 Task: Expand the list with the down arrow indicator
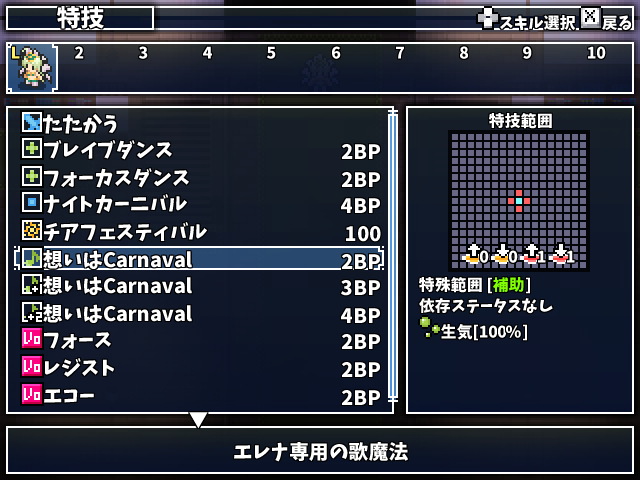pyautogui.click(x=198, y=420)
